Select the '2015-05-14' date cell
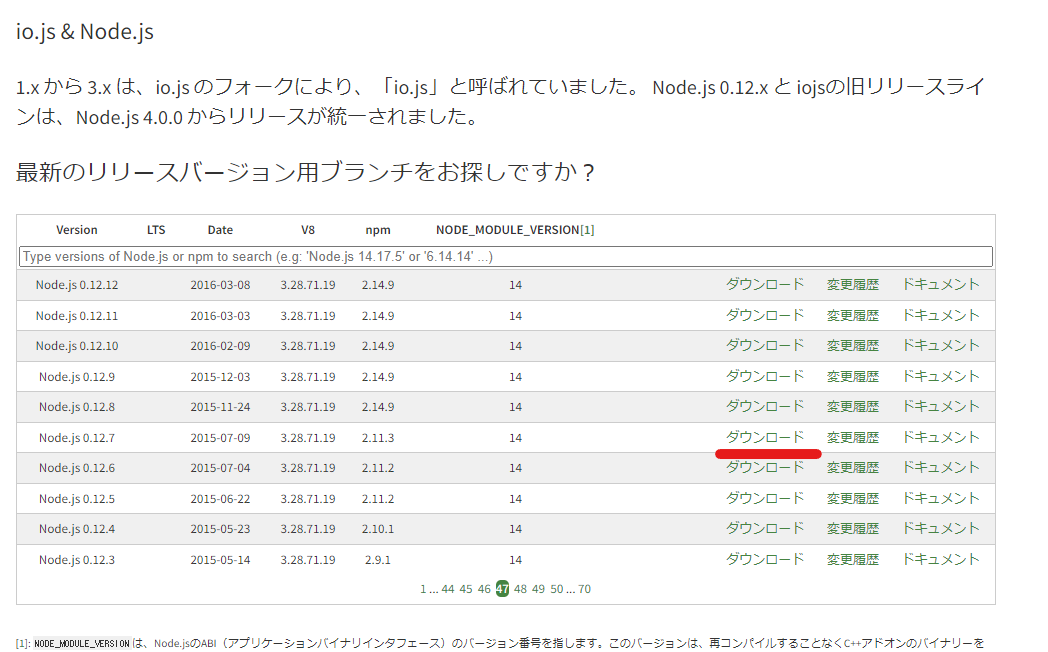Viewport: 1048px width, 652px height. pyautogui.click(x=220, y=560)
